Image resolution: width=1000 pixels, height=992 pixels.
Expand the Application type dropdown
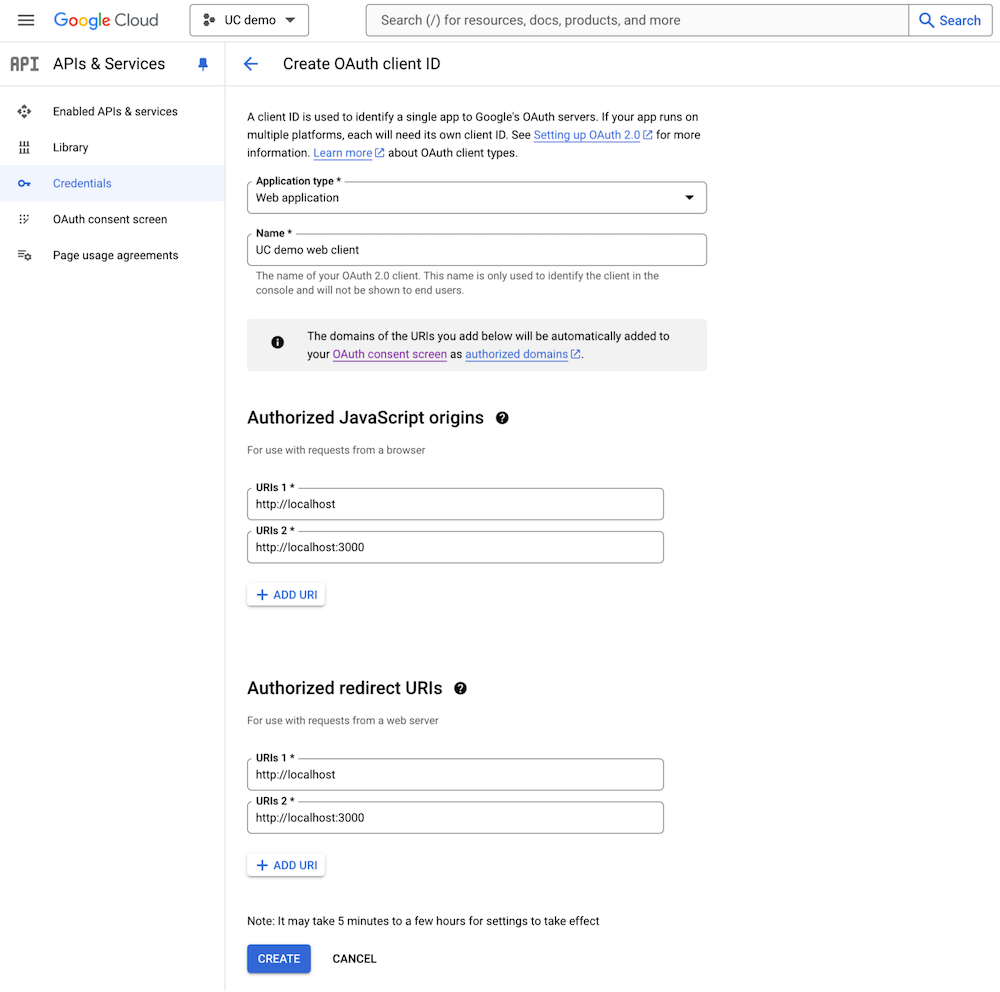tap(476, 198)
